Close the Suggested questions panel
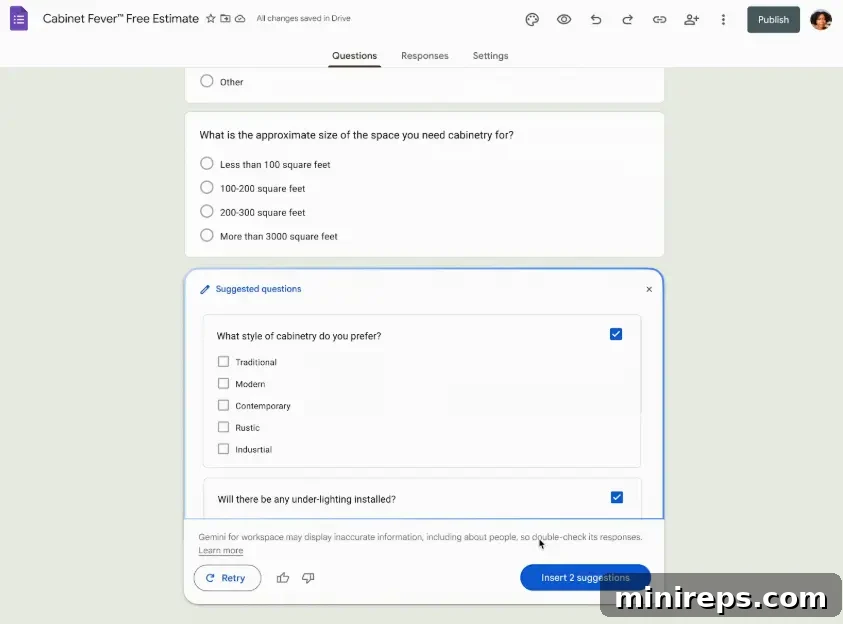843x624 pixels. coord(649,289)
